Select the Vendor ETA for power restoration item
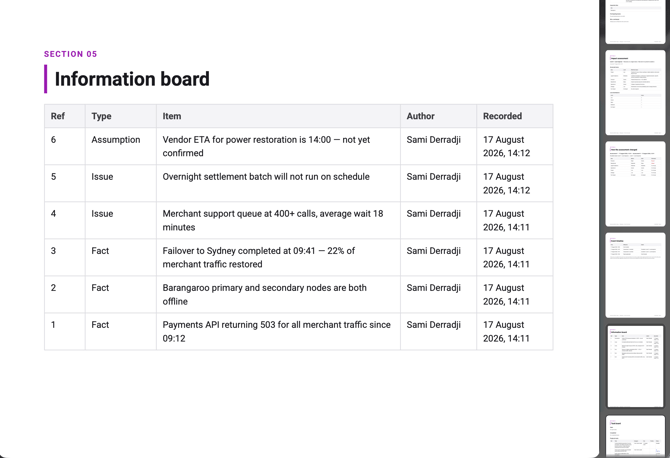Screen dimensions: 670x458 (x=266, y=146)
